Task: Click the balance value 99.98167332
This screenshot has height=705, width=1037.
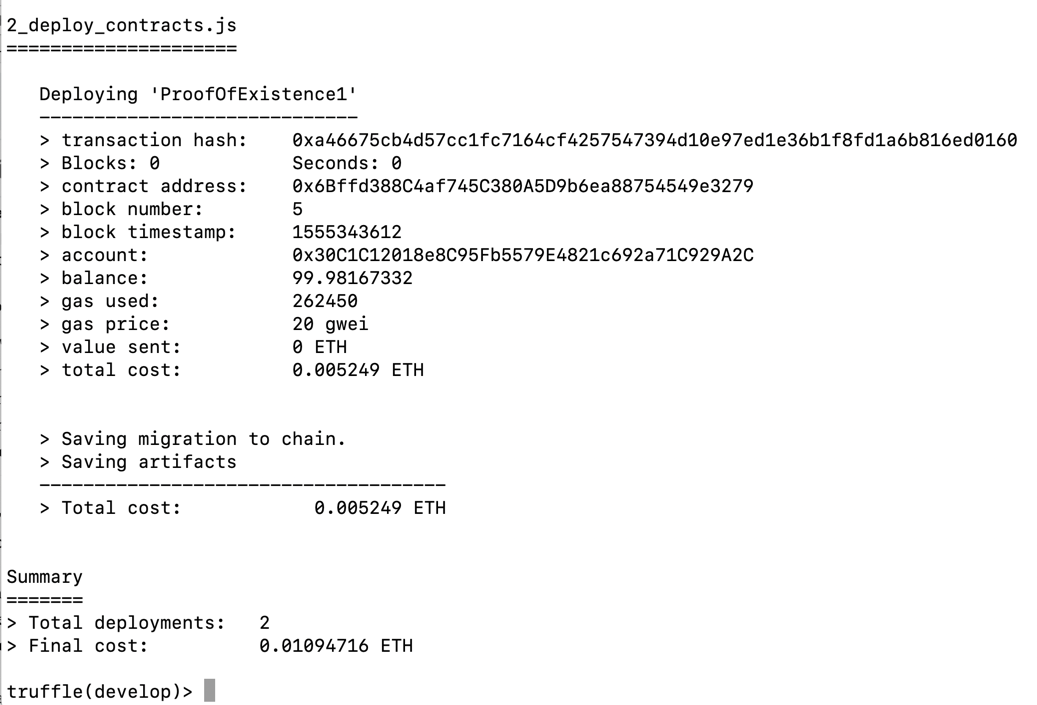Action: coord(352,278)
